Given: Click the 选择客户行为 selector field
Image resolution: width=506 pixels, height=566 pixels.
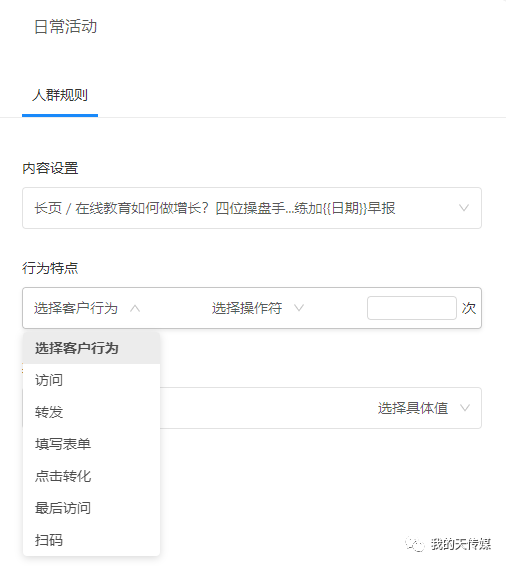Looking at the screenshot, I should (x=87, y=308).
